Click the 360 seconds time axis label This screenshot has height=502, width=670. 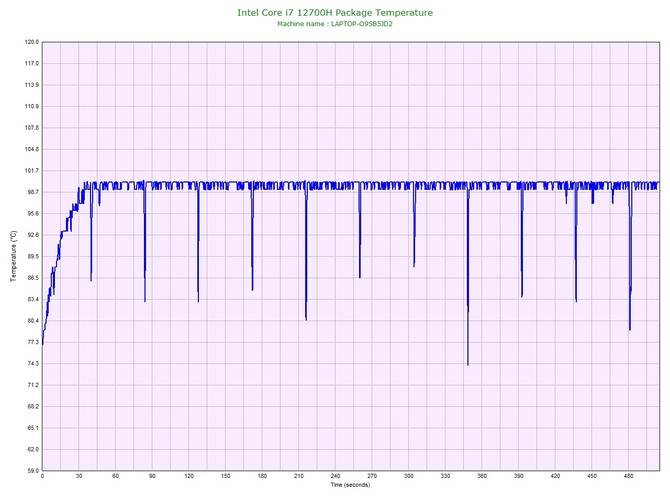482,476
